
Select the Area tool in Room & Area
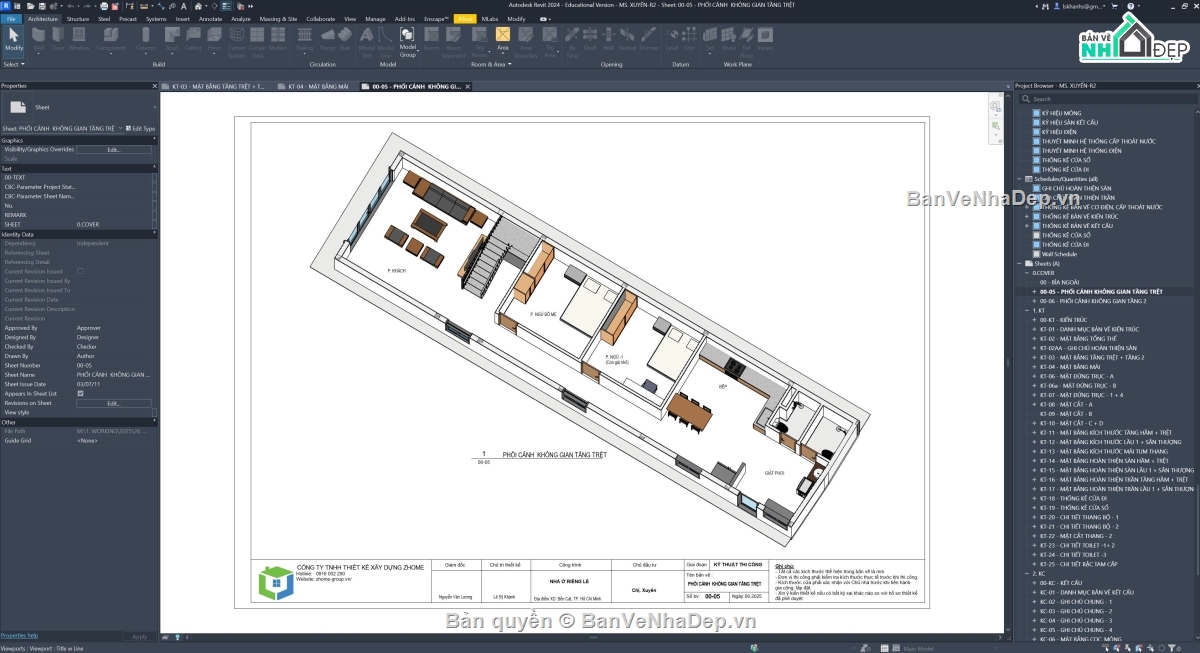coord(502,40)
